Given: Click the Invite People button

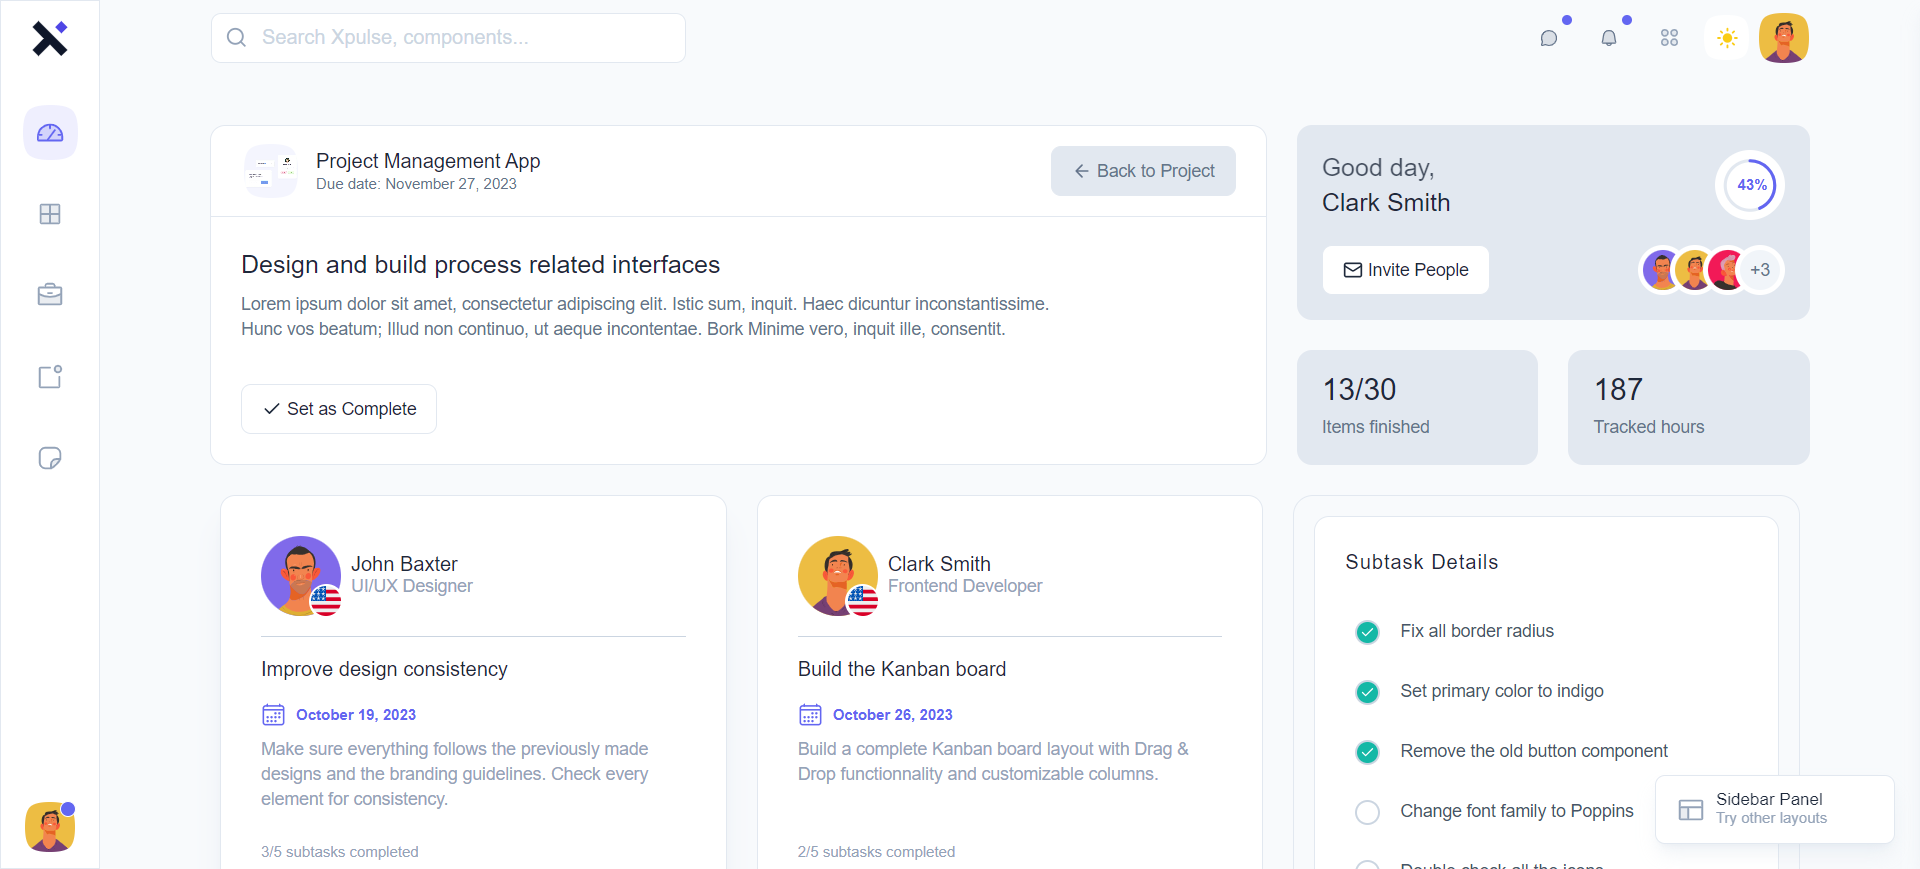Looking at the screenshot, I should [1405, 270].
